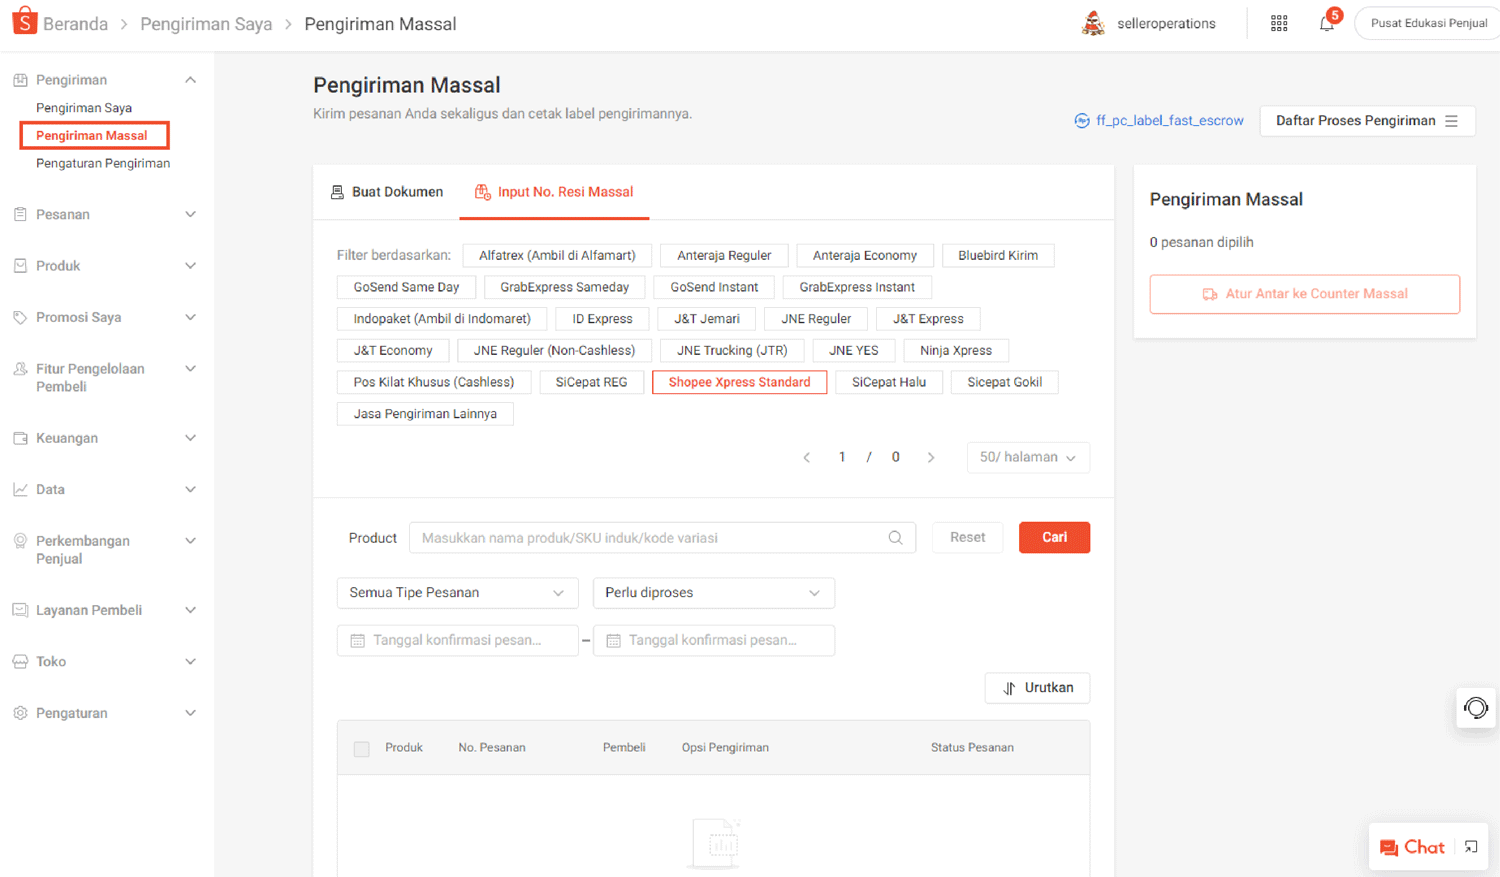This screenshot has width=1500, height=877.
Task: Open the support headset icon
Action: (x=1476, y=708)
